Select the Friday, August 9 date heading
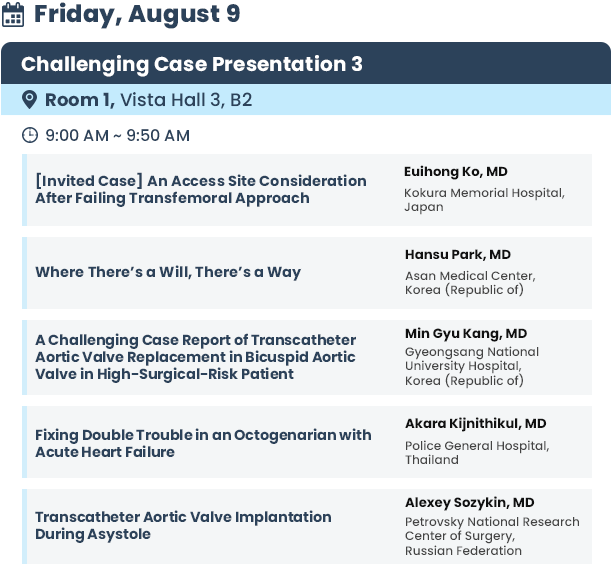 click(137, 14)
